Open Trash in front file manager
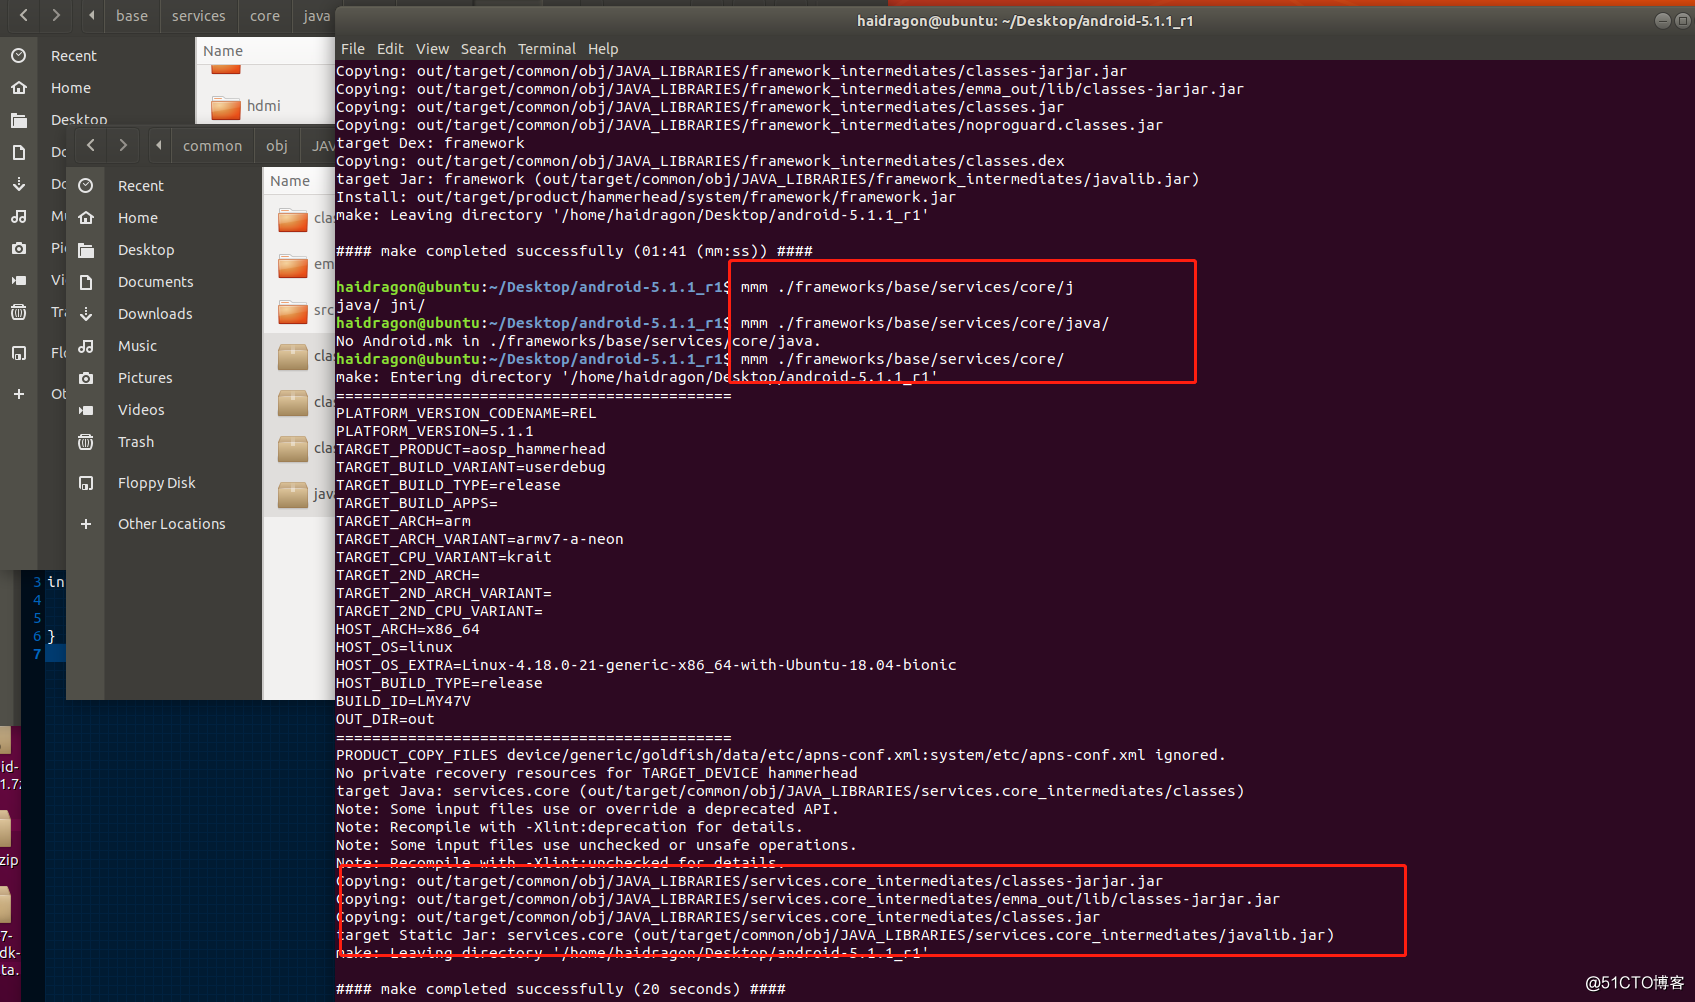Screen dimensions: 1695x1002 click(x=136, y=442)
